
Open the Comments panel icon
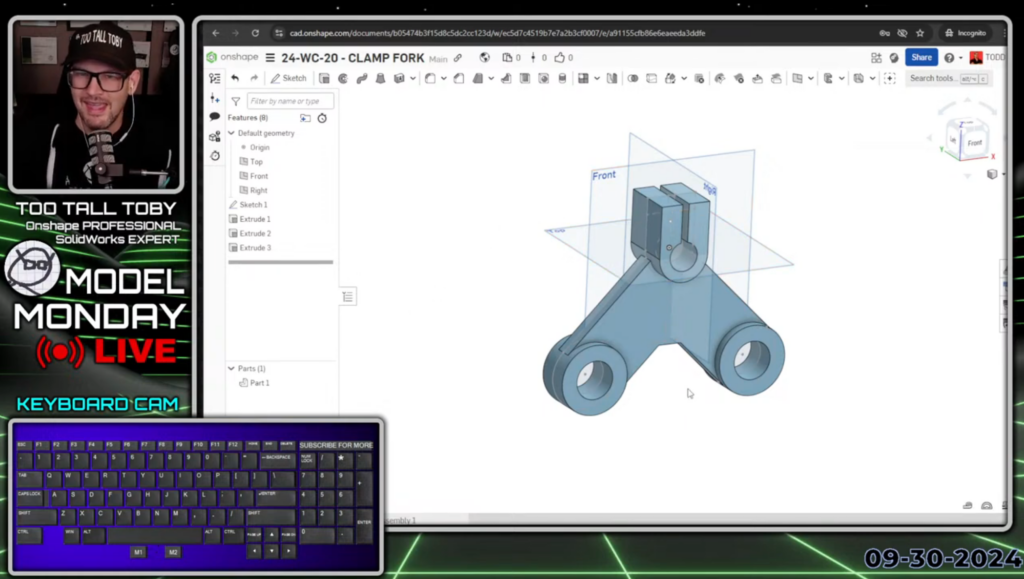(x=215, y=117)
